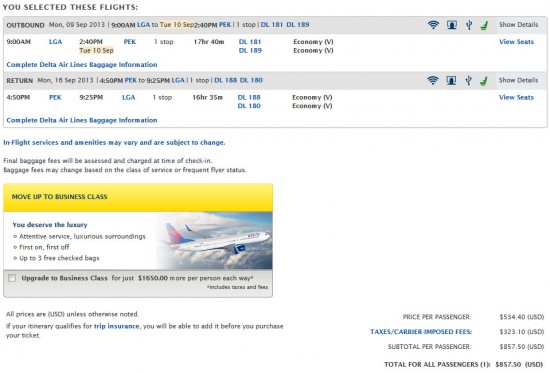
Task: Open the trip insurance link
Action: click(x=116, y=326)
